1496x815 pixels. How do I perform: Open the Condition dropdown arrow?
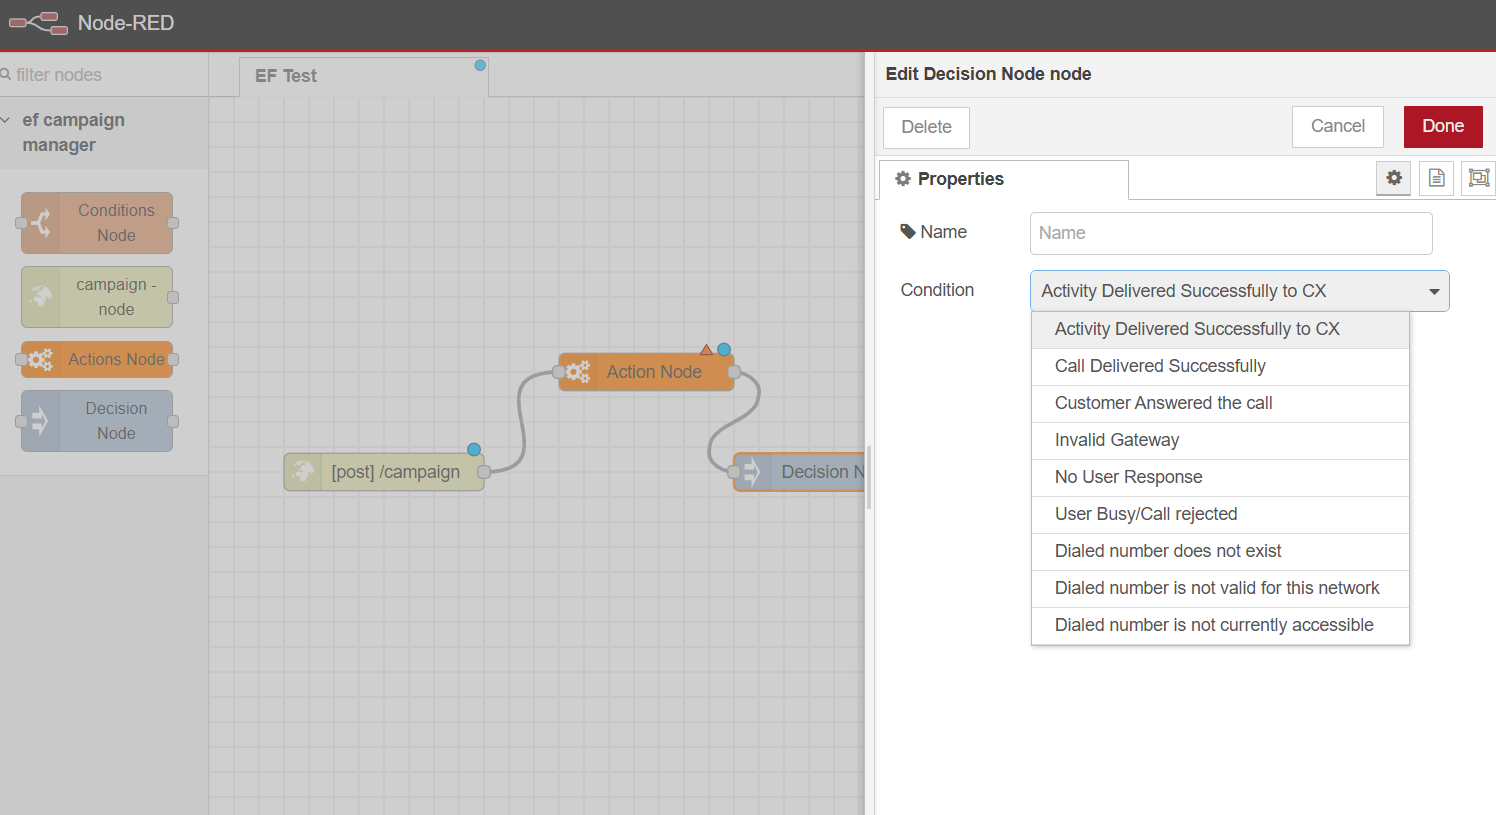(1433, 291)
